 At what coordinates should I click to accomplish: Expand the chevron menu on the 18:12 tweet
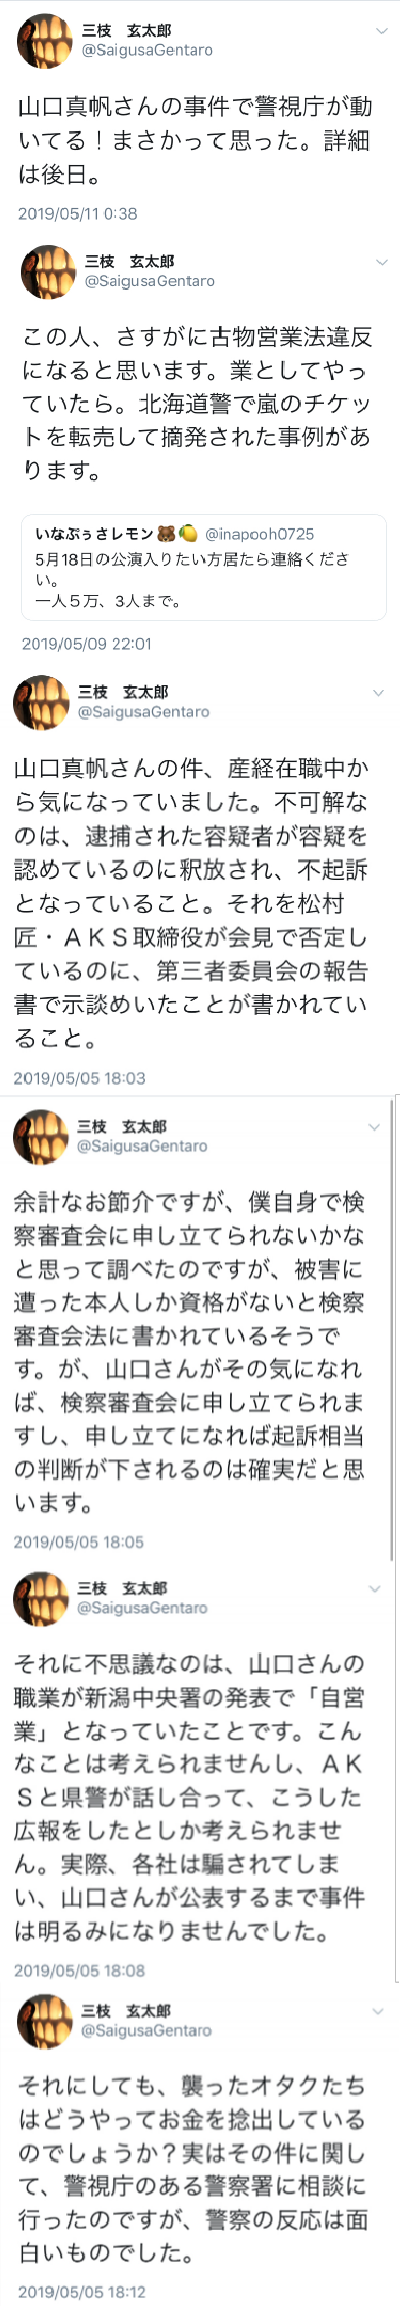coord(377,2011)
